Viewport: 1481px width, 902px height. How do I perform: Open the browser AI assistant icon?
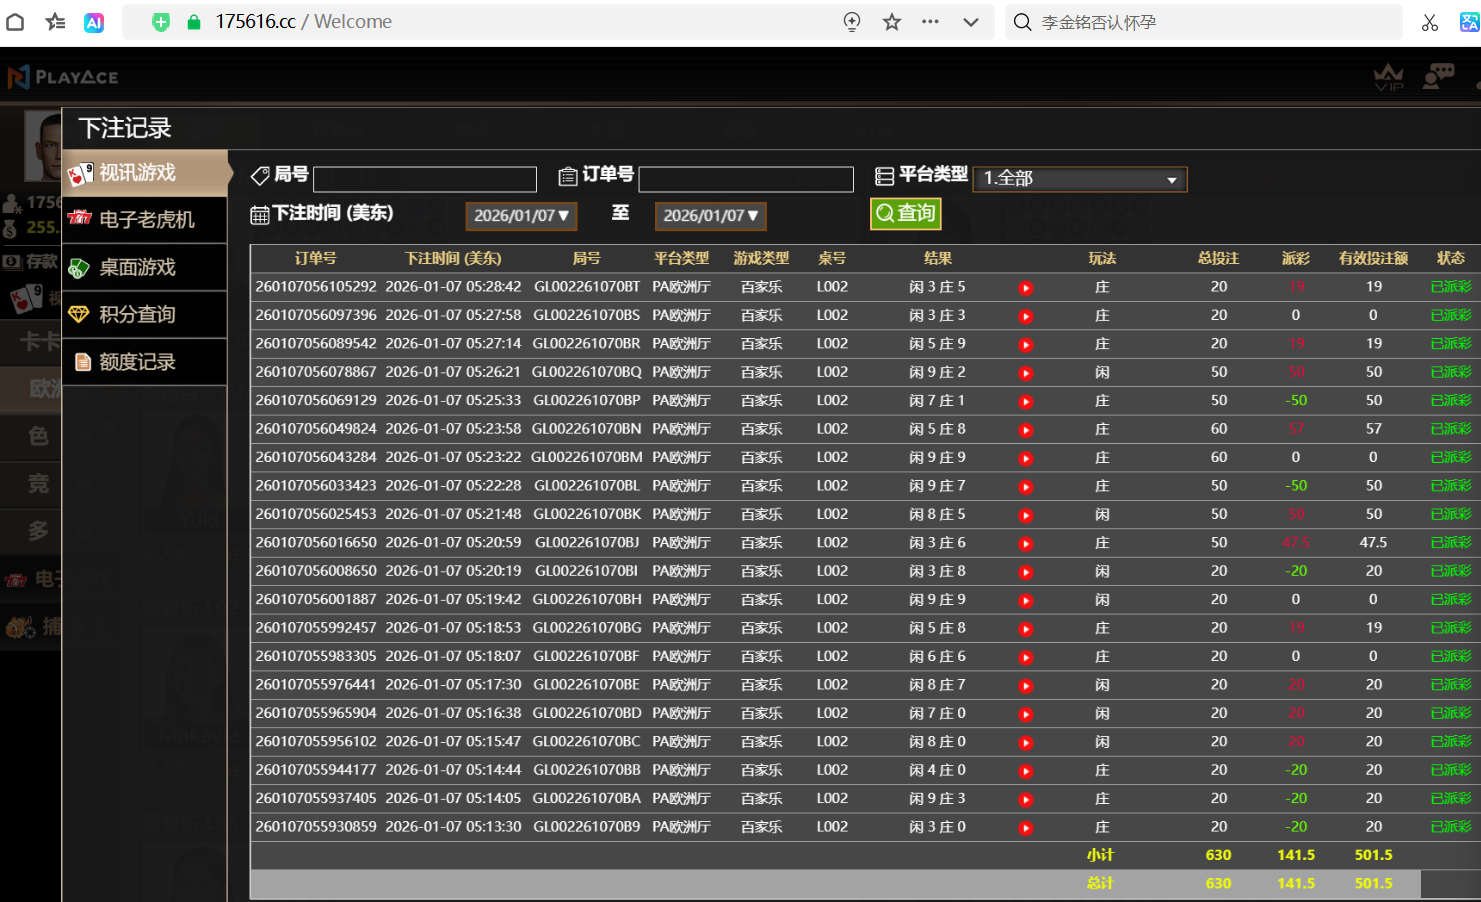[94, 22]
